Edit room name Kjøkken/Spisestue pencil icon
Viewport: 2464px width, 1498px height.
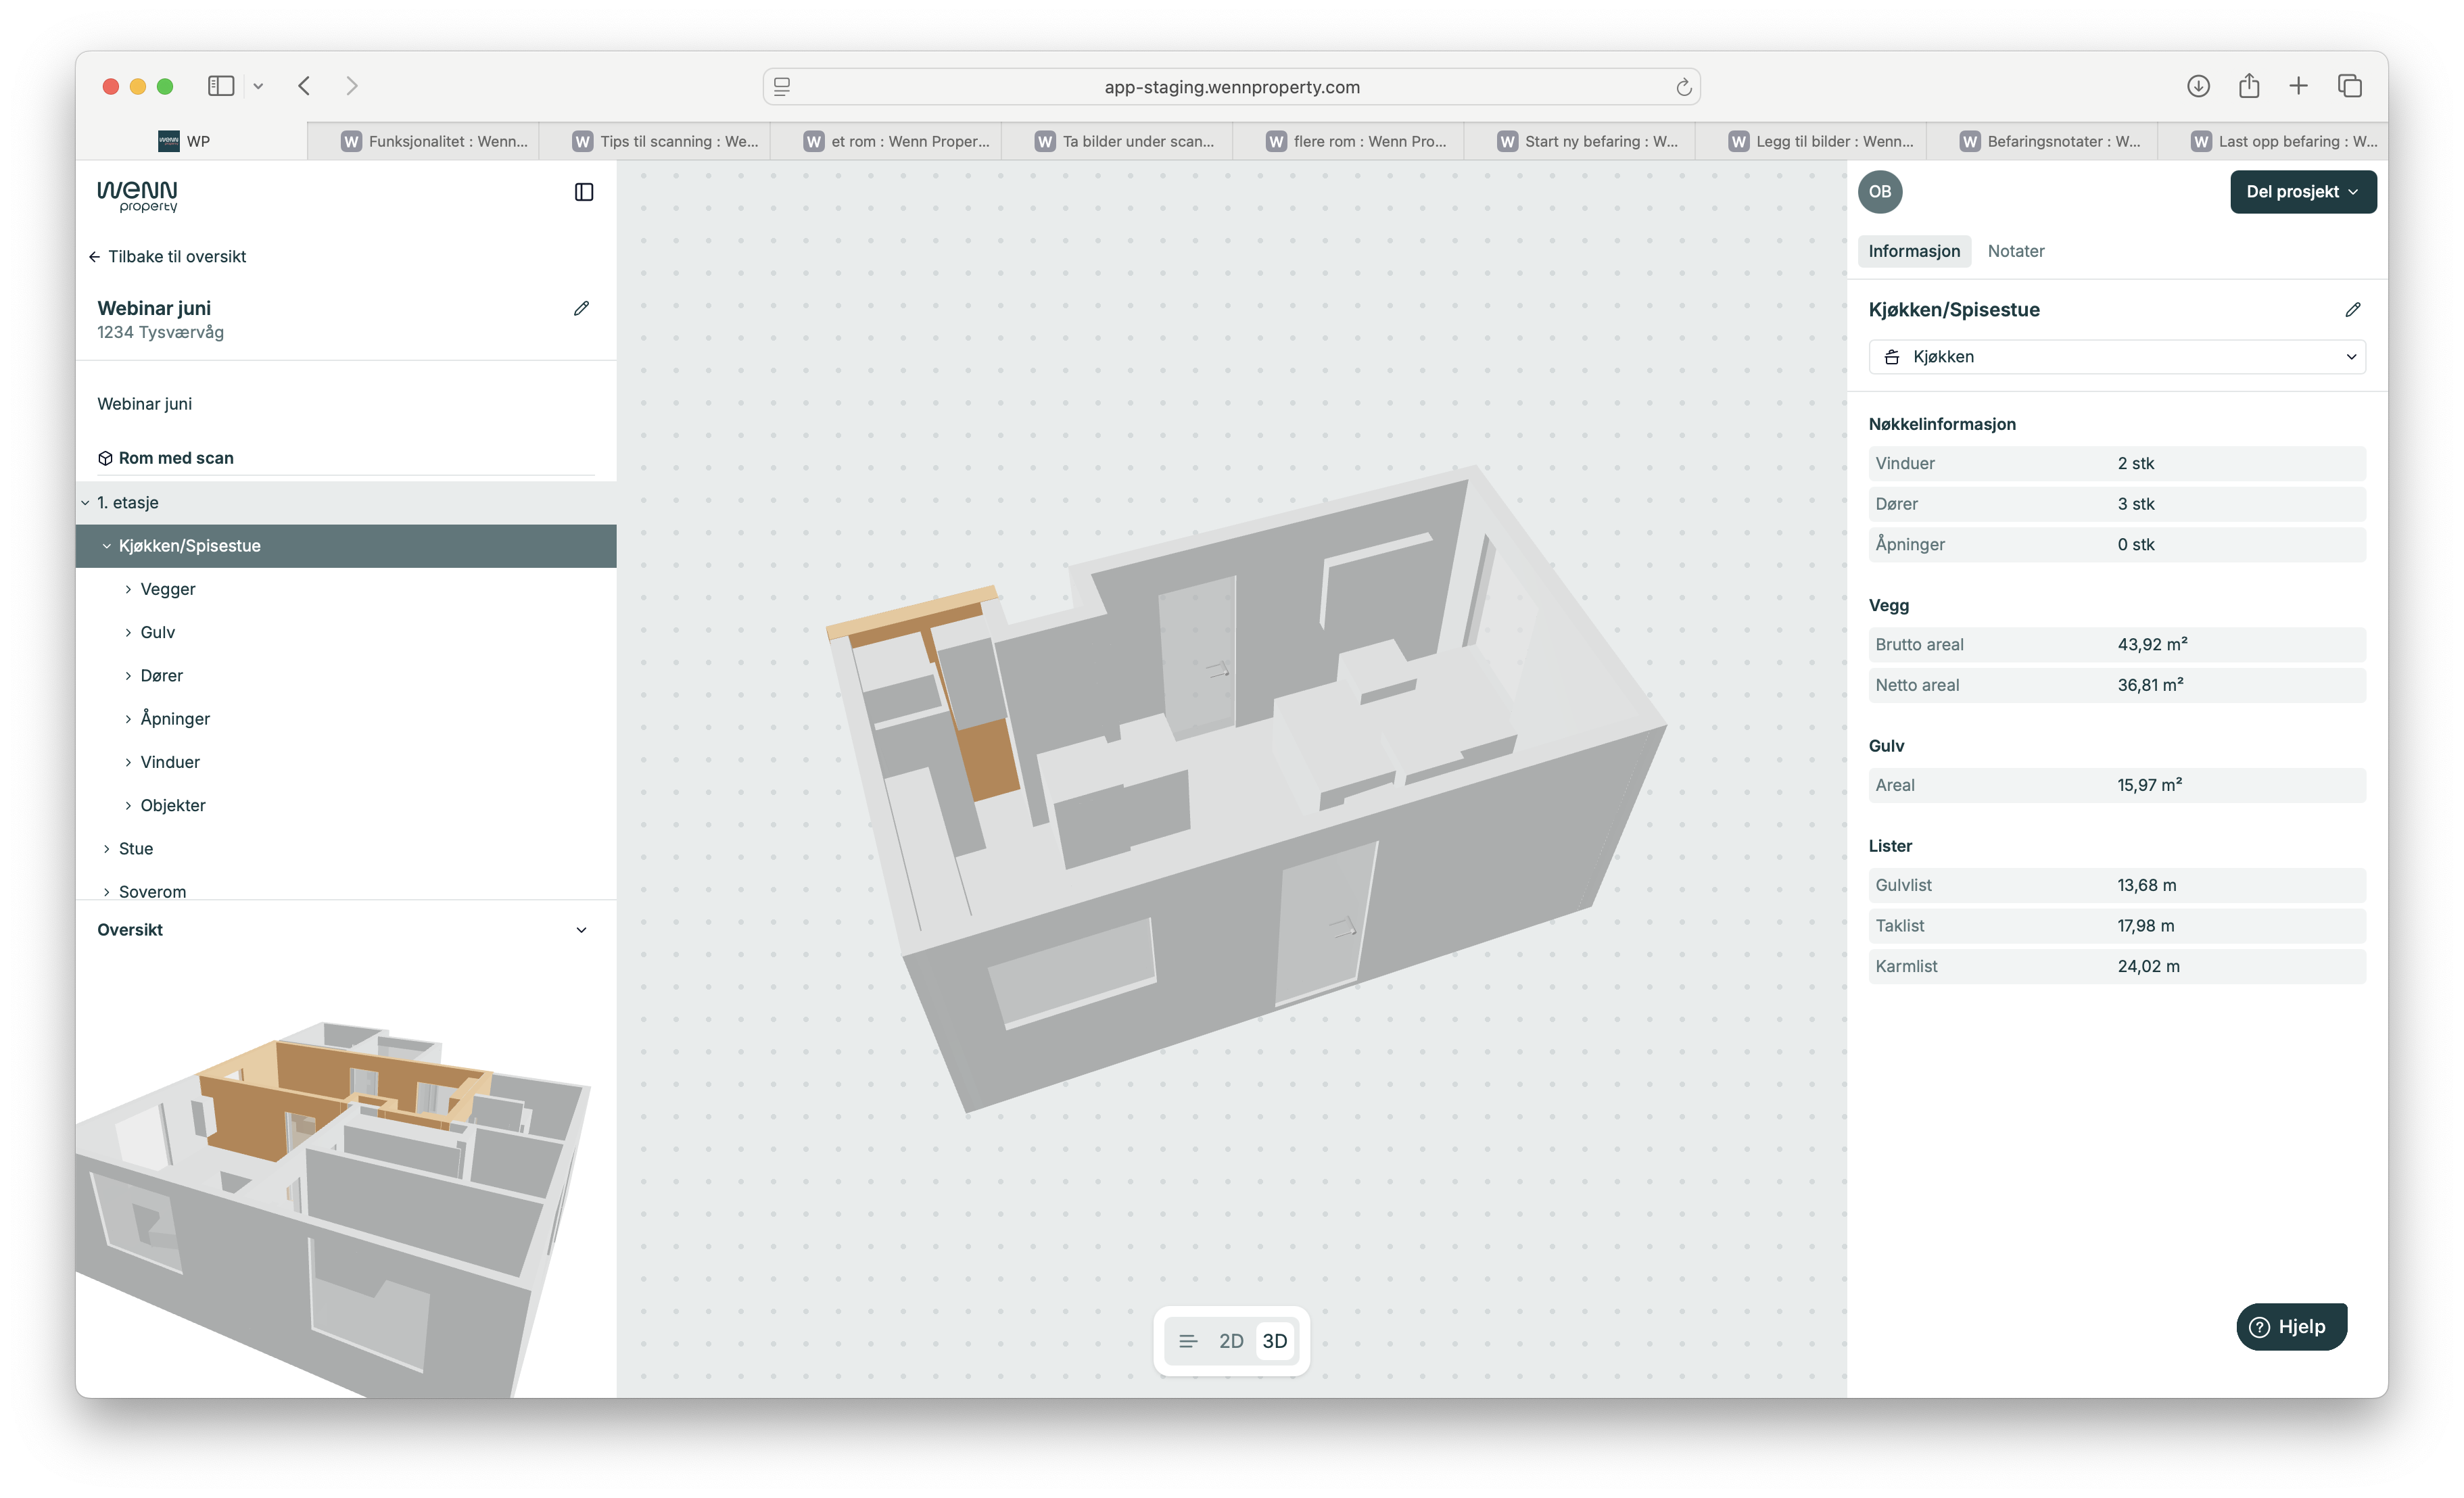[x=2352, y=310]
